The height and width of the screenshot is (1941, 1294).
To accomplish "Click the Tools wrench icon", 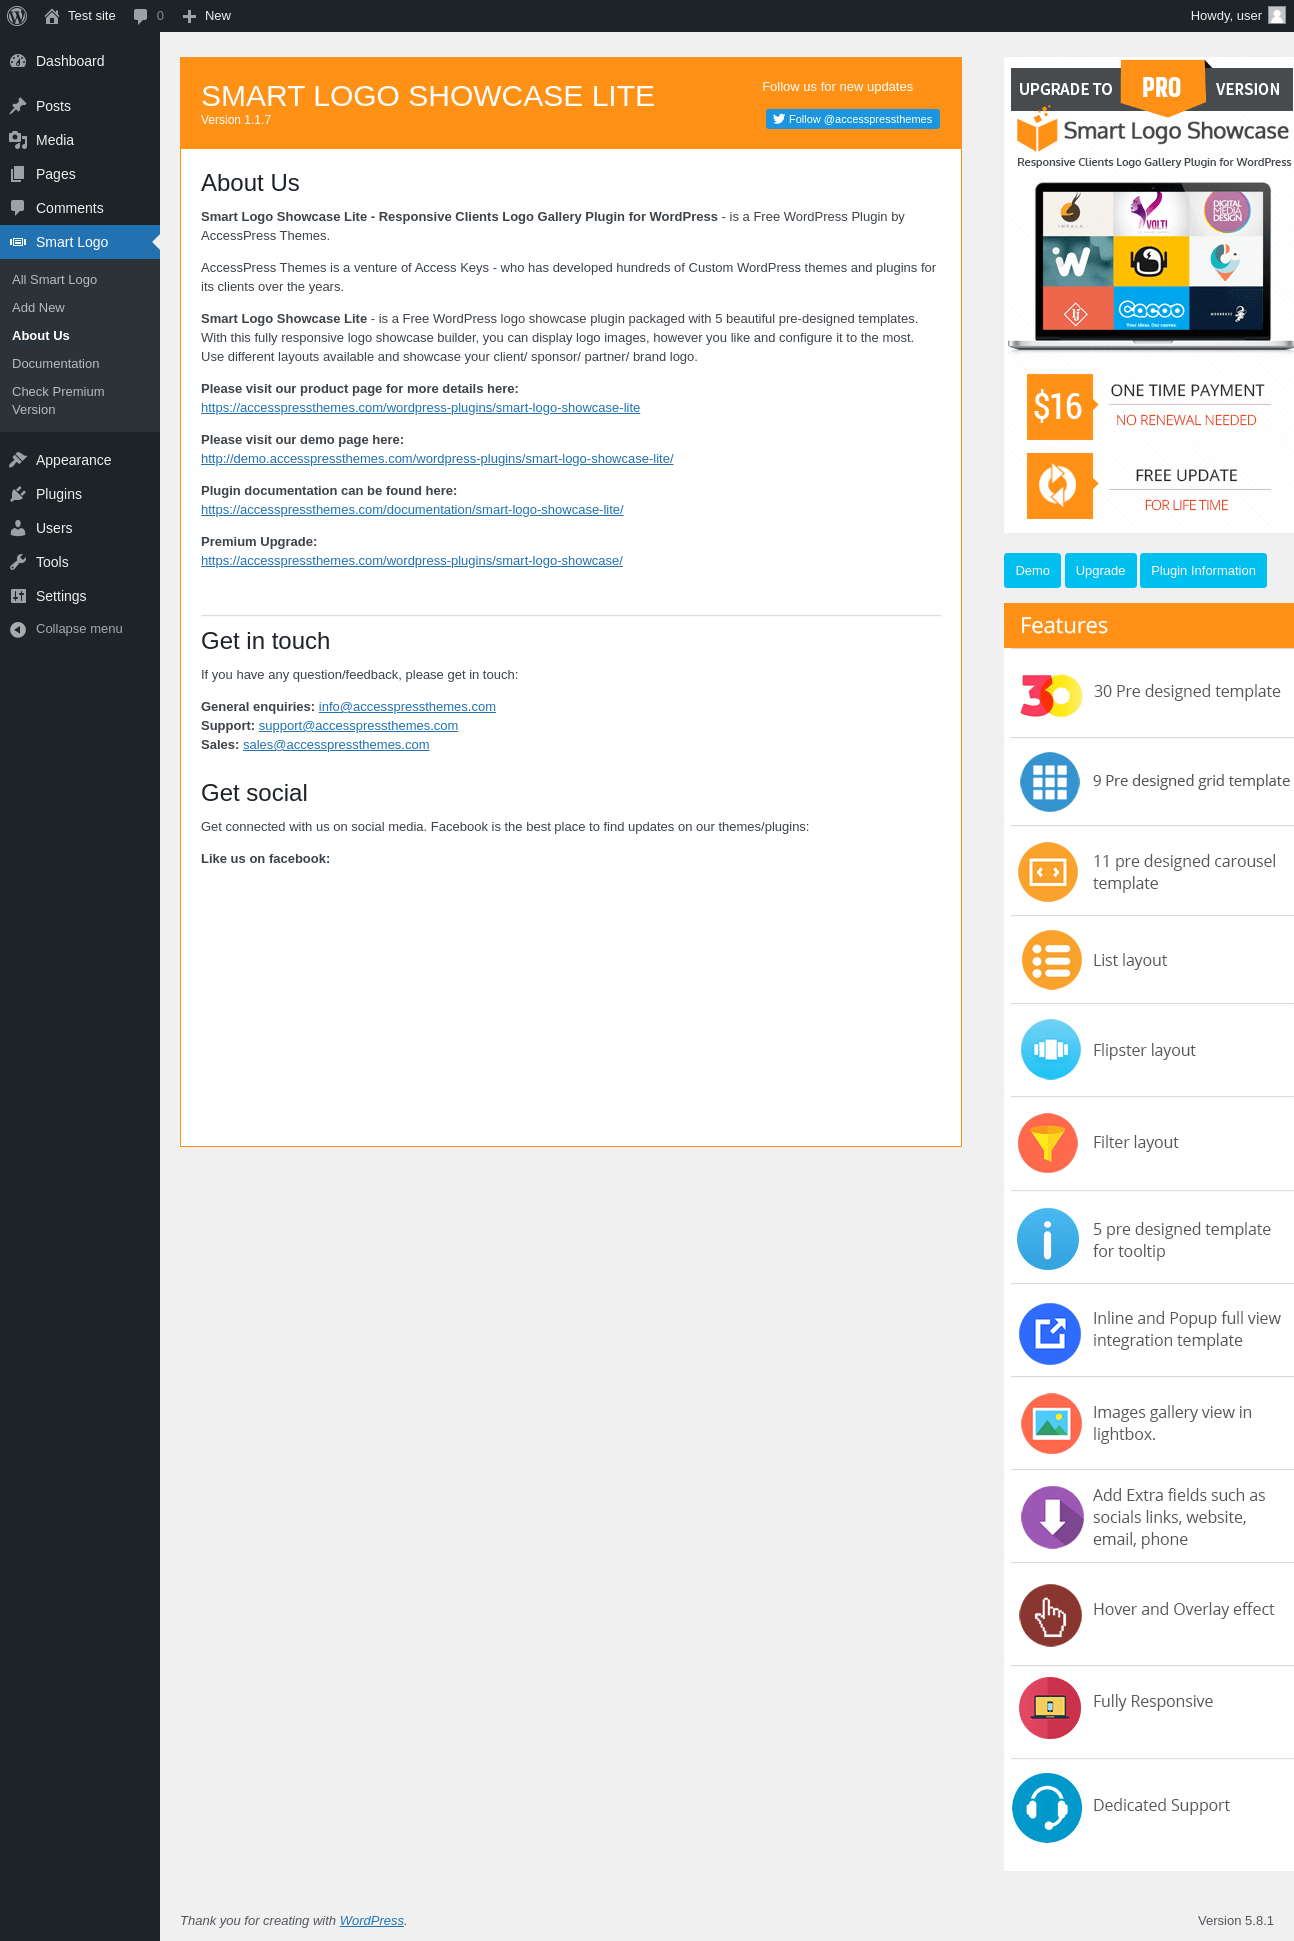I will (18, 562).
